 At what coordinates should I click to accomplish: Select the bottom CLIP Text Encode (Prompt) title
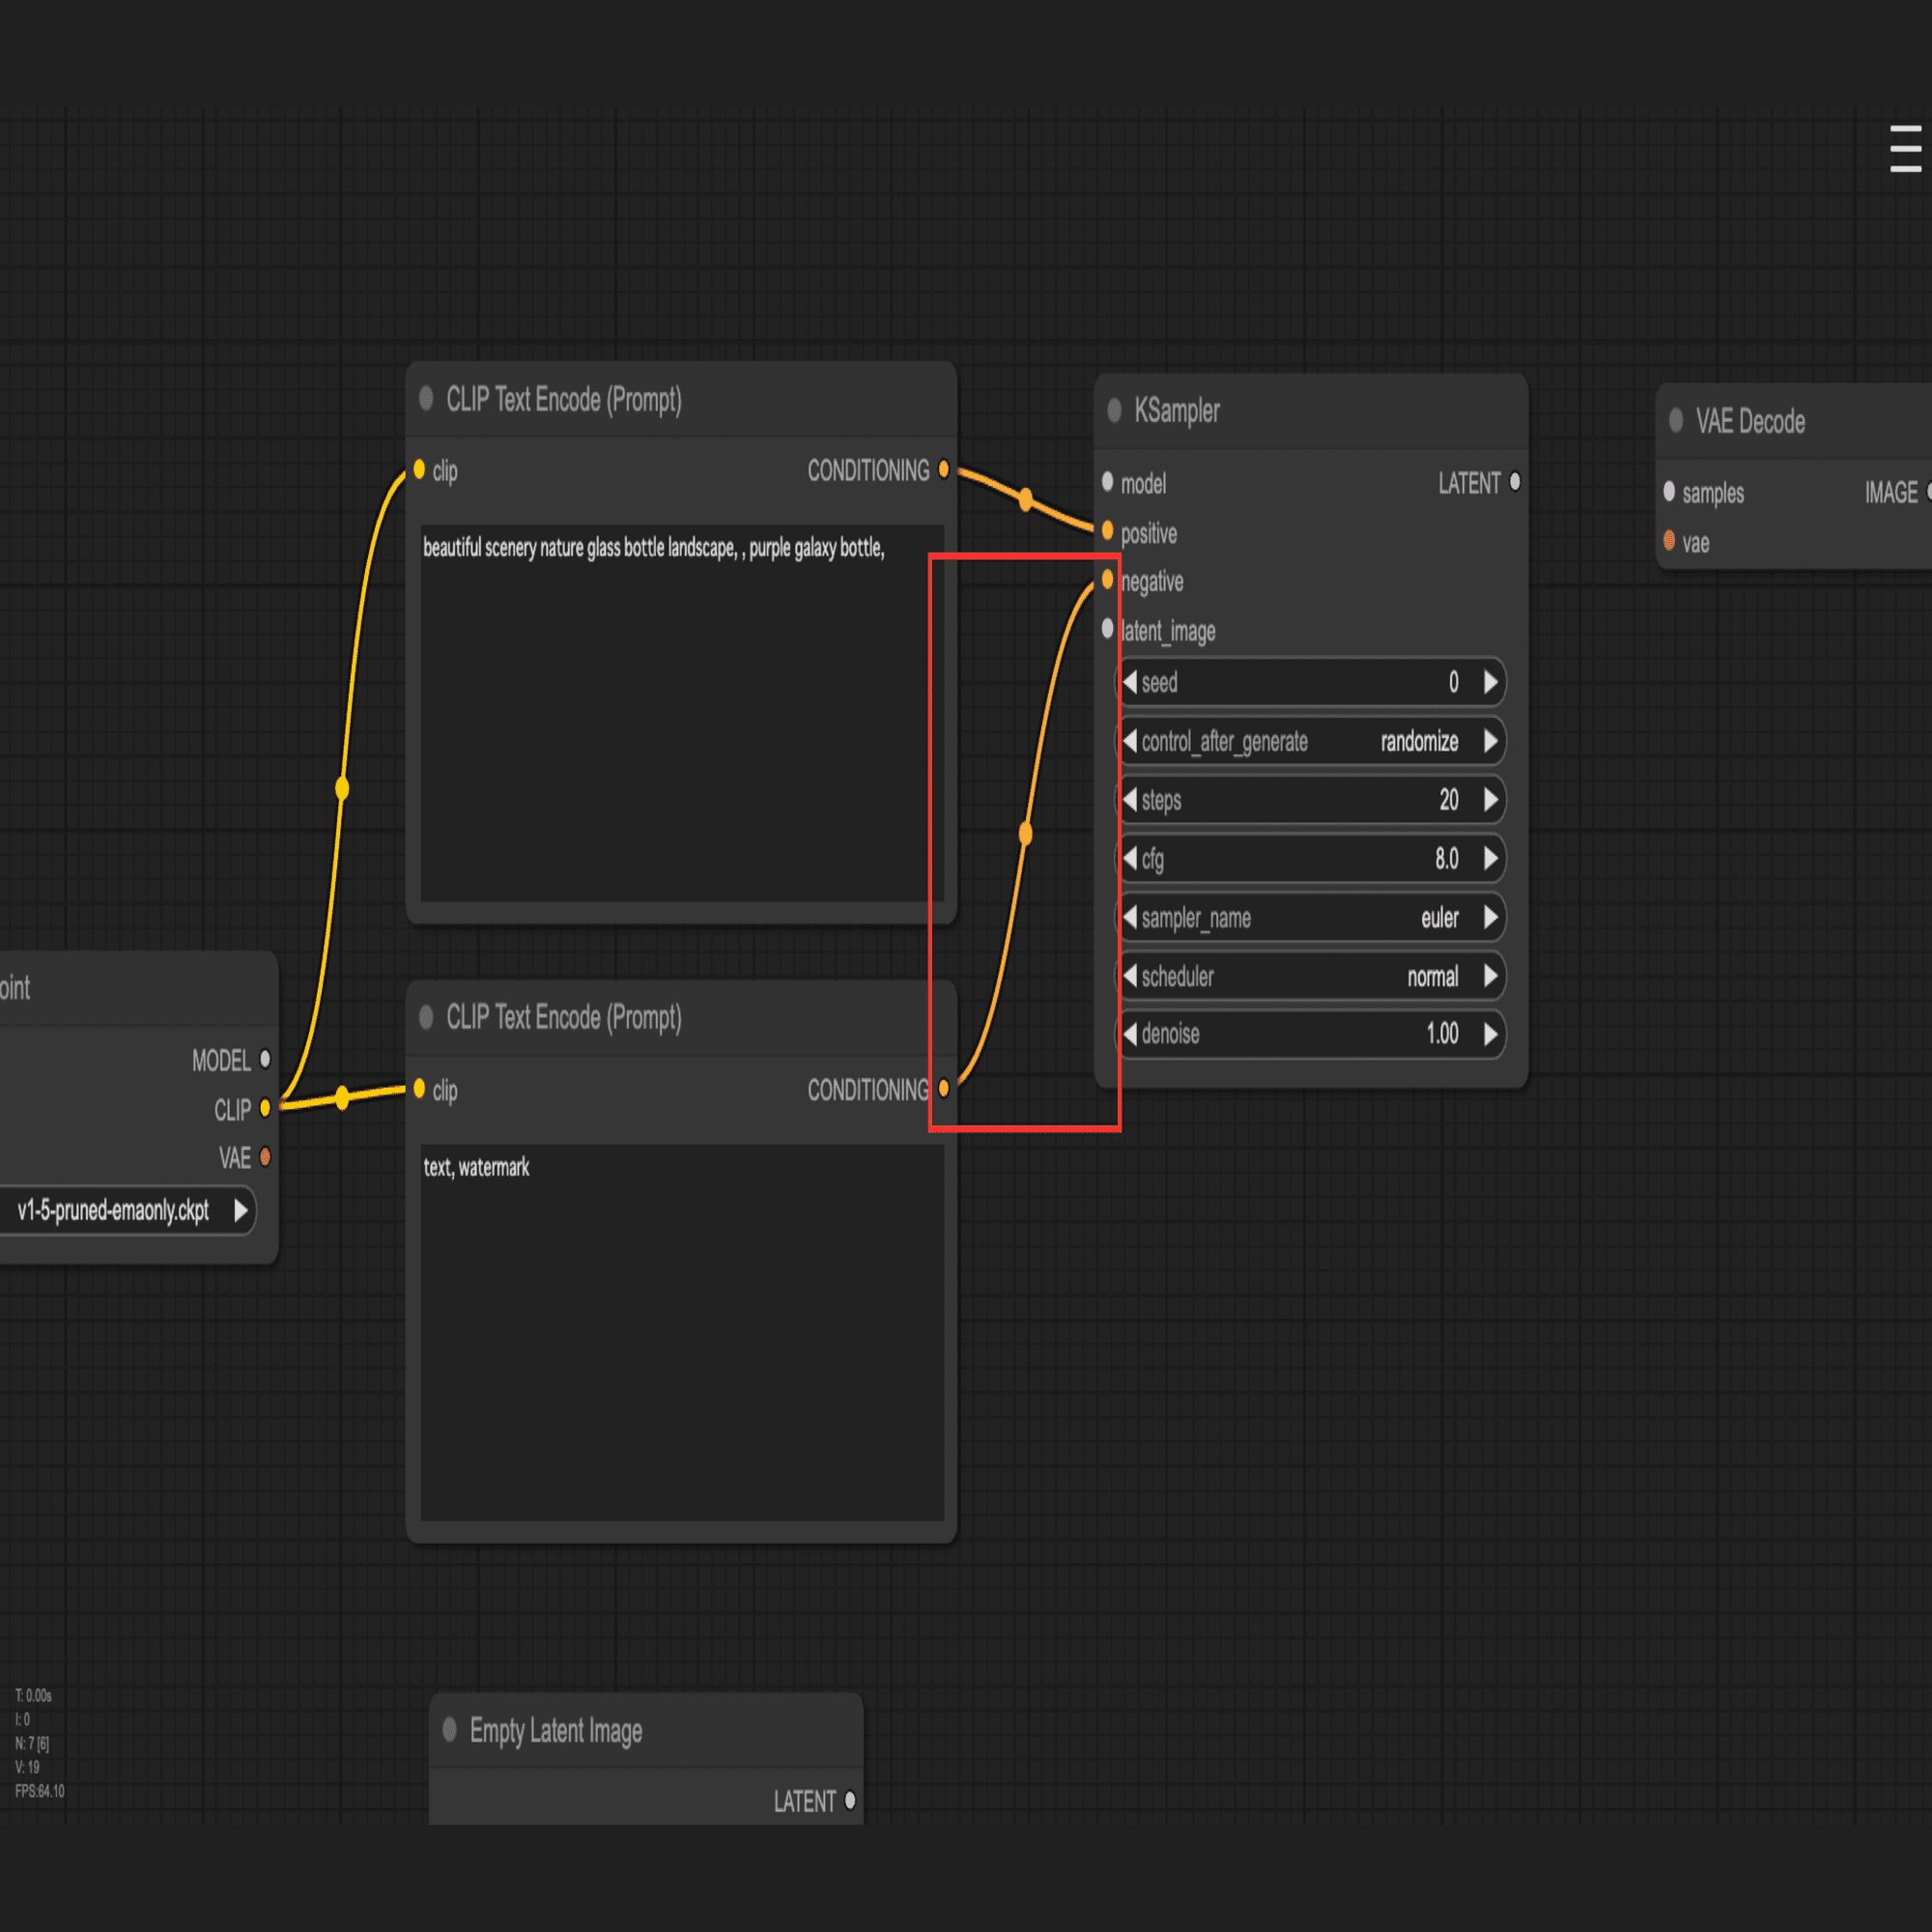click(x=564, y=1017)
